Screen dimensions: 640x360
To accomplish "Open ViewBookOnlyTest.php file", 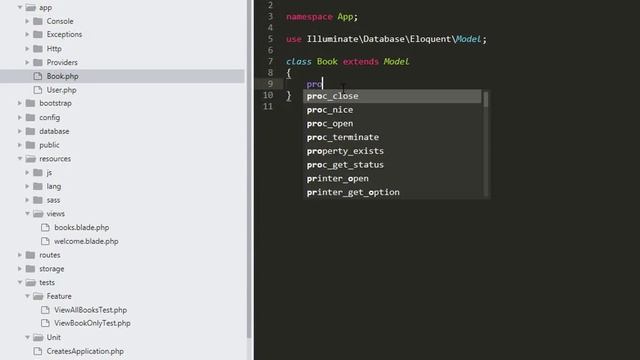I will point(92,323).
